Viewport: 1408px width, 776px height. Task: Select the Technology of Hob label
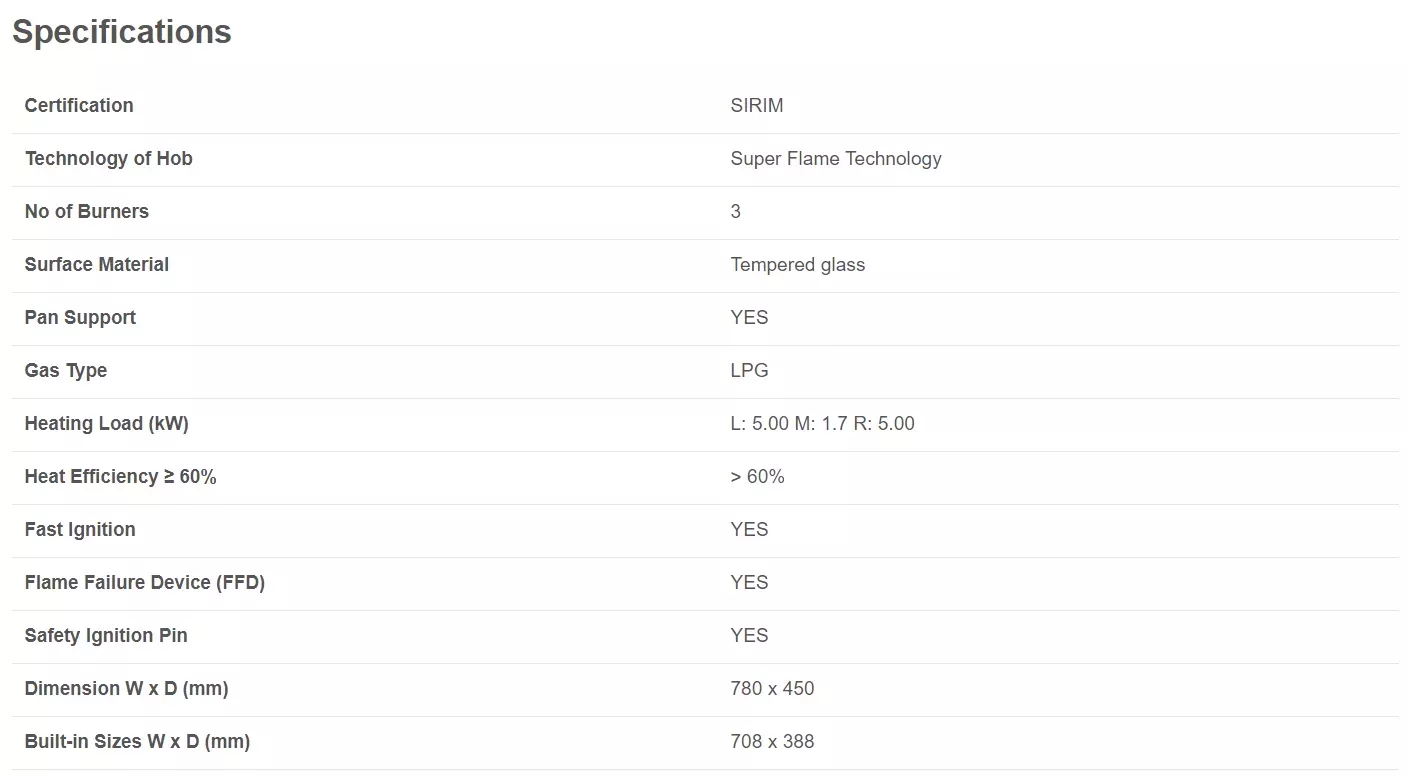pyautogui.click(x=108, y=159)
